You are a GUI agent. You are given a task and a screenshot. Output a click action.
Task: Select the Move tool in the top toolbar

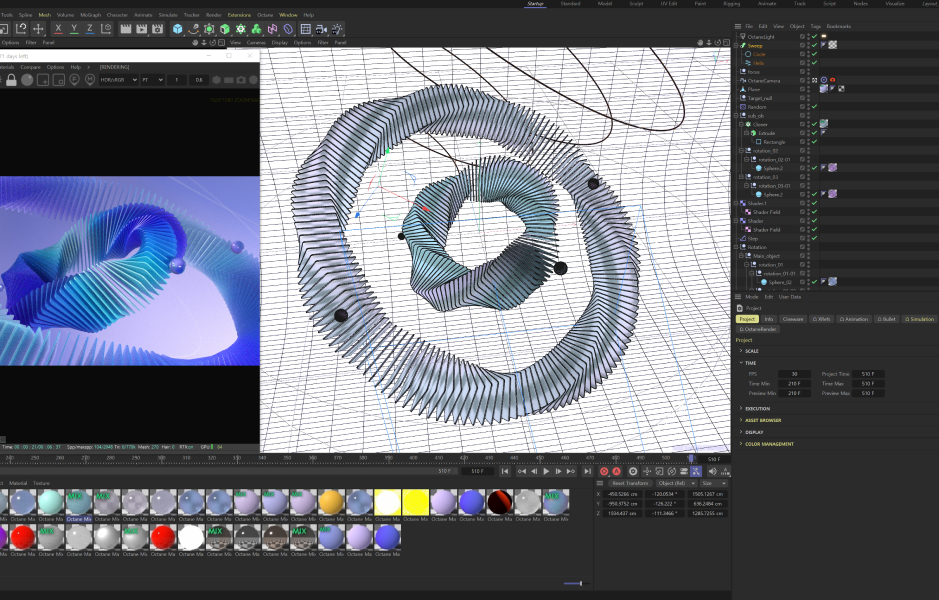pyautogui.click(x=38, y=29)
